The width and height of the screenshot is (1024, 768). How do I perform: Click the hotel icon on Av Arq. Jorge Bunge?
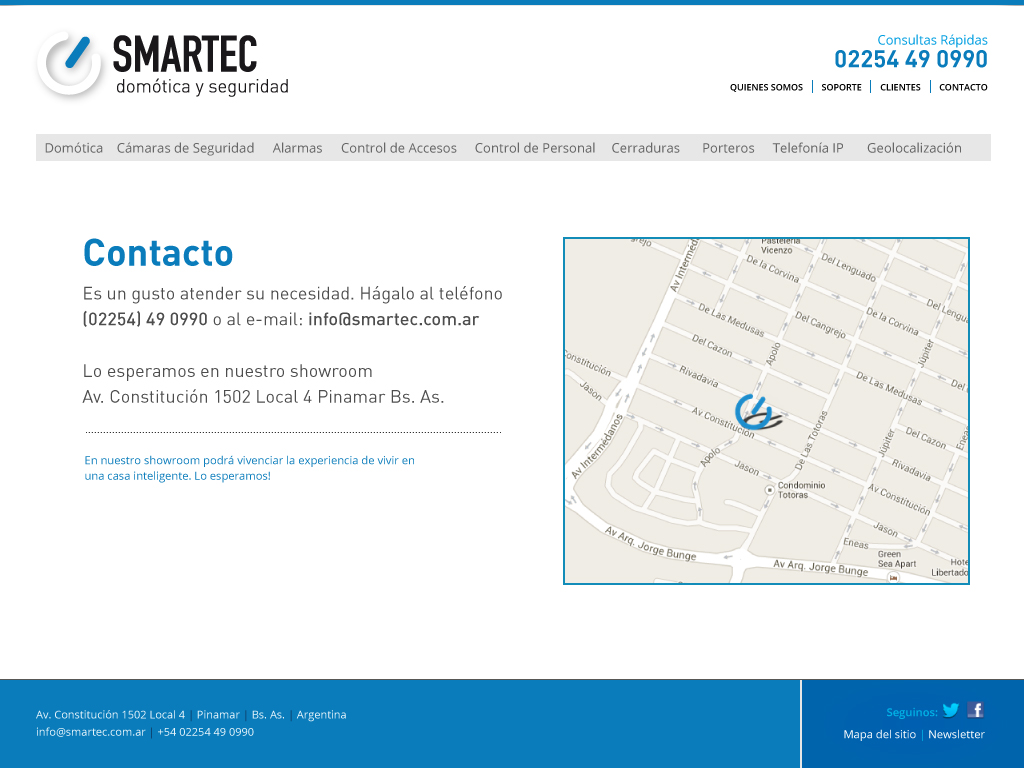[x=893, y=577]
